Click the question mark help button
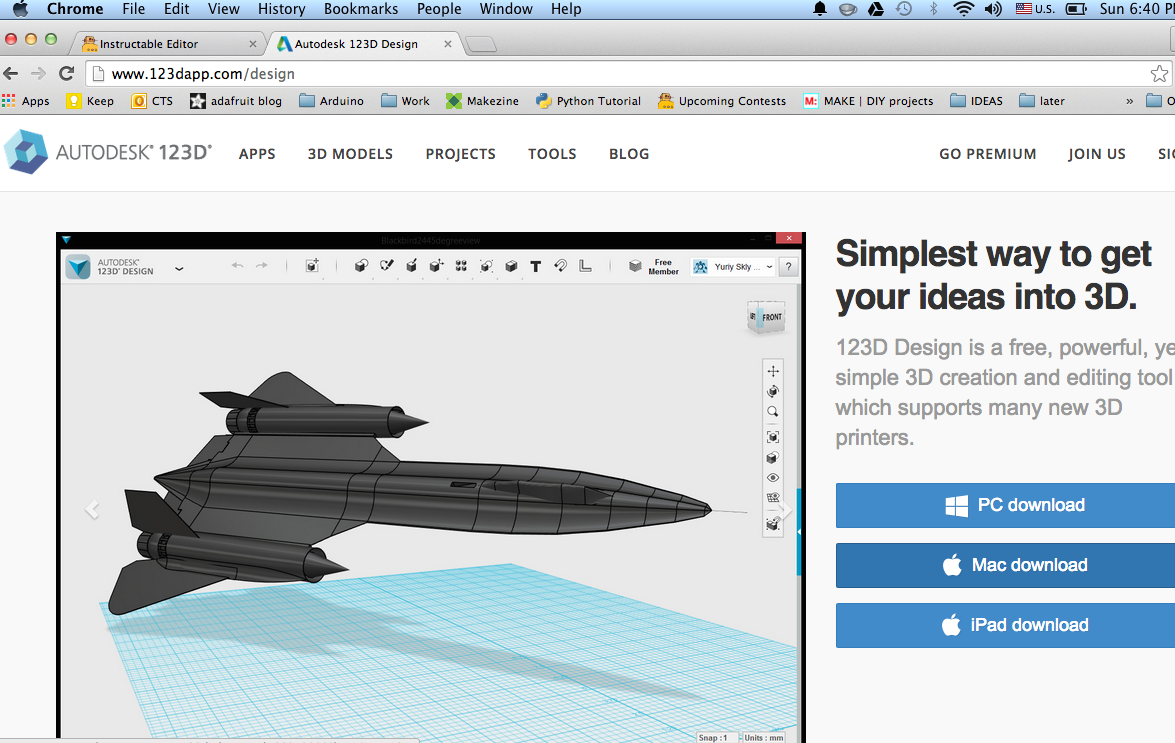Screen dimensions: 1175x743 (788, 267)
